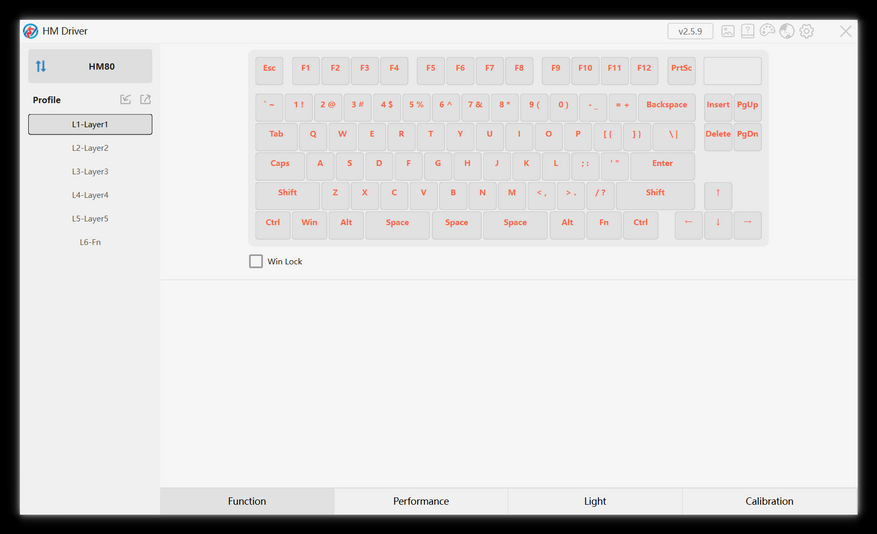Select the L3-Layer3 profile
This screenshot has height=534, width=877.
point(90,172)
